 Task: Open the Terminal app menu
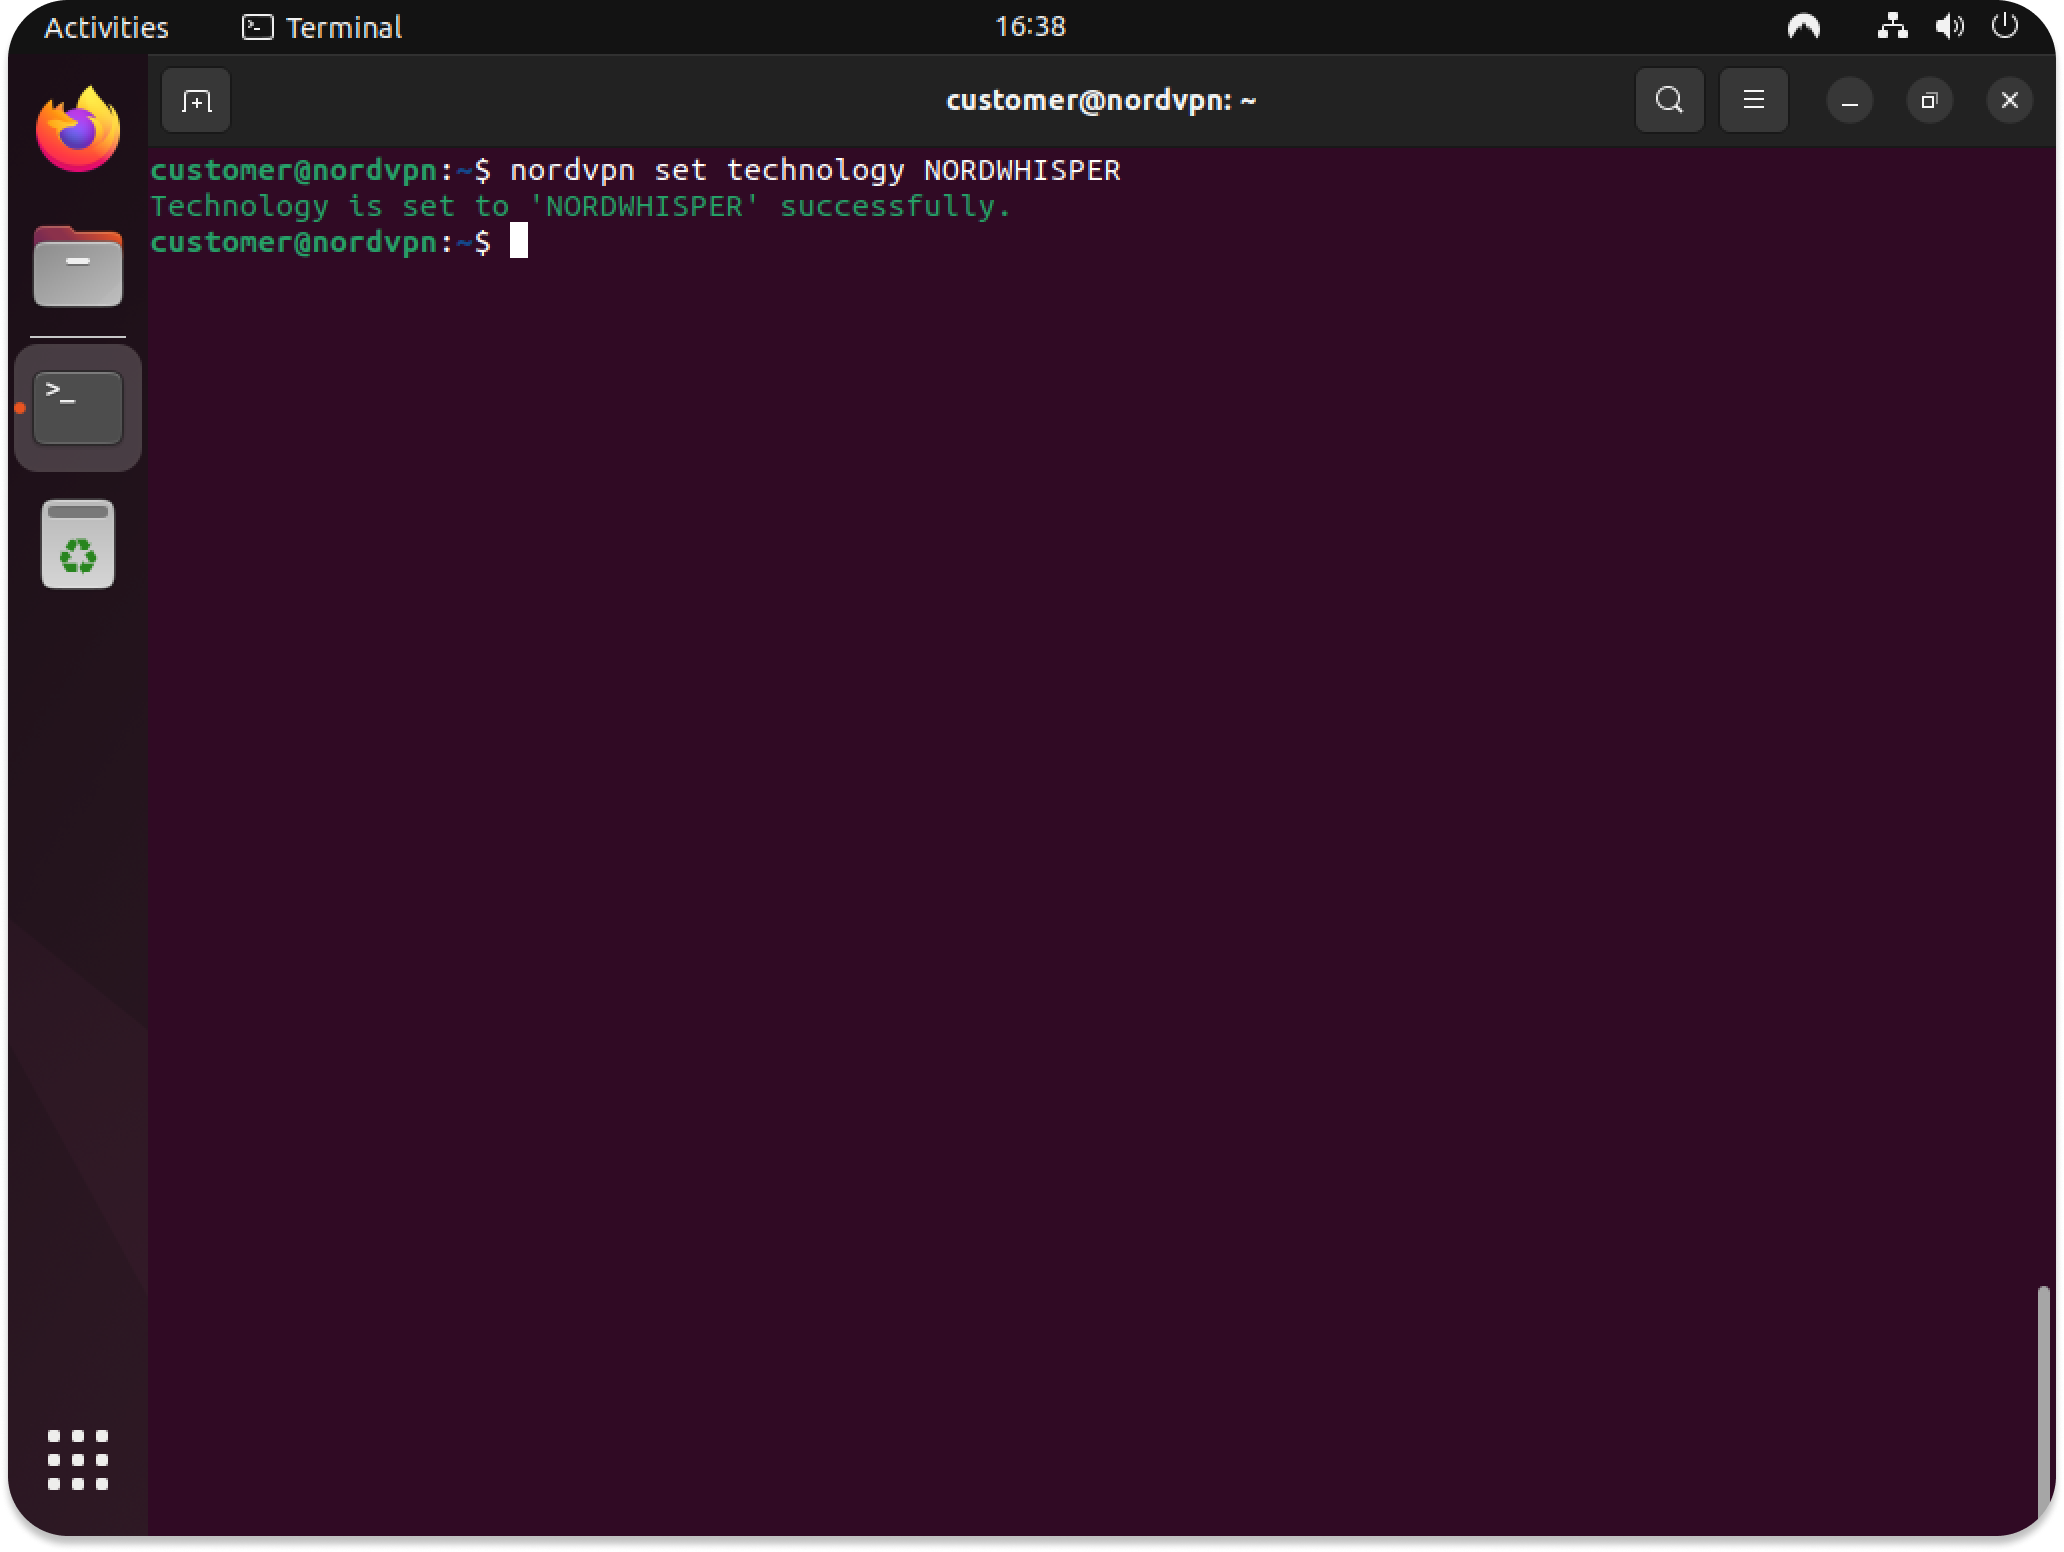[322, 27]
